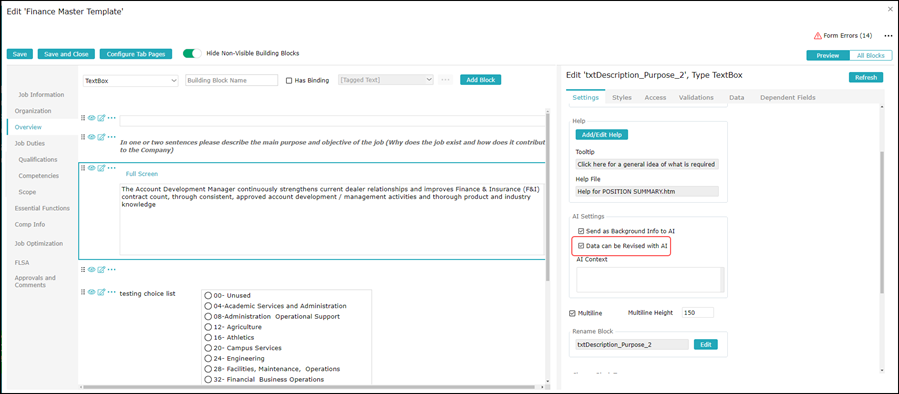Click Save and Close

[x=67, y=54]
